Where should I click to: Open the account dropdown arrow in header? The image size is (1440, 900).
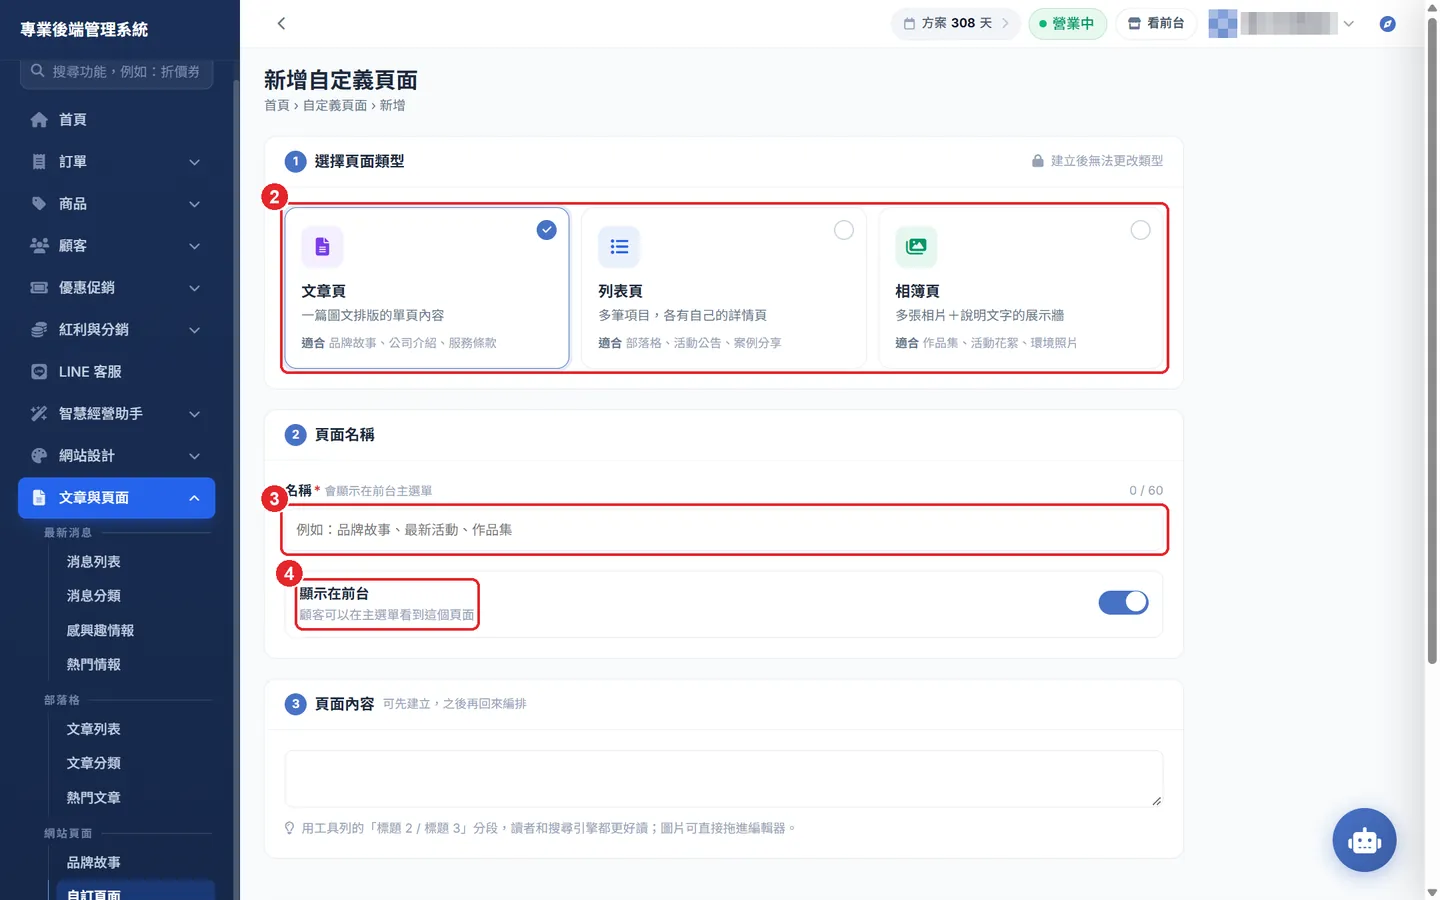(x=1349, y=23)
